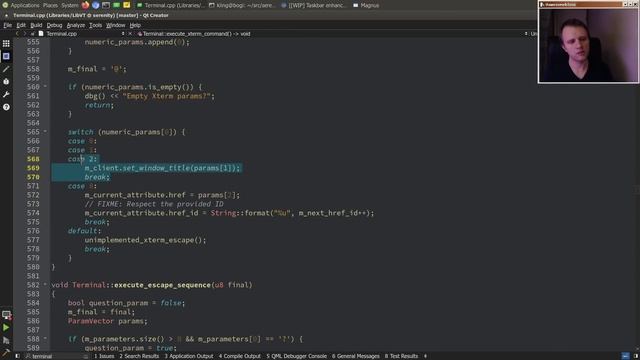Switch to the Magnus taskbar window
Image resolution: width=640 pixels, height=360 pixels.
pos(366,5)
